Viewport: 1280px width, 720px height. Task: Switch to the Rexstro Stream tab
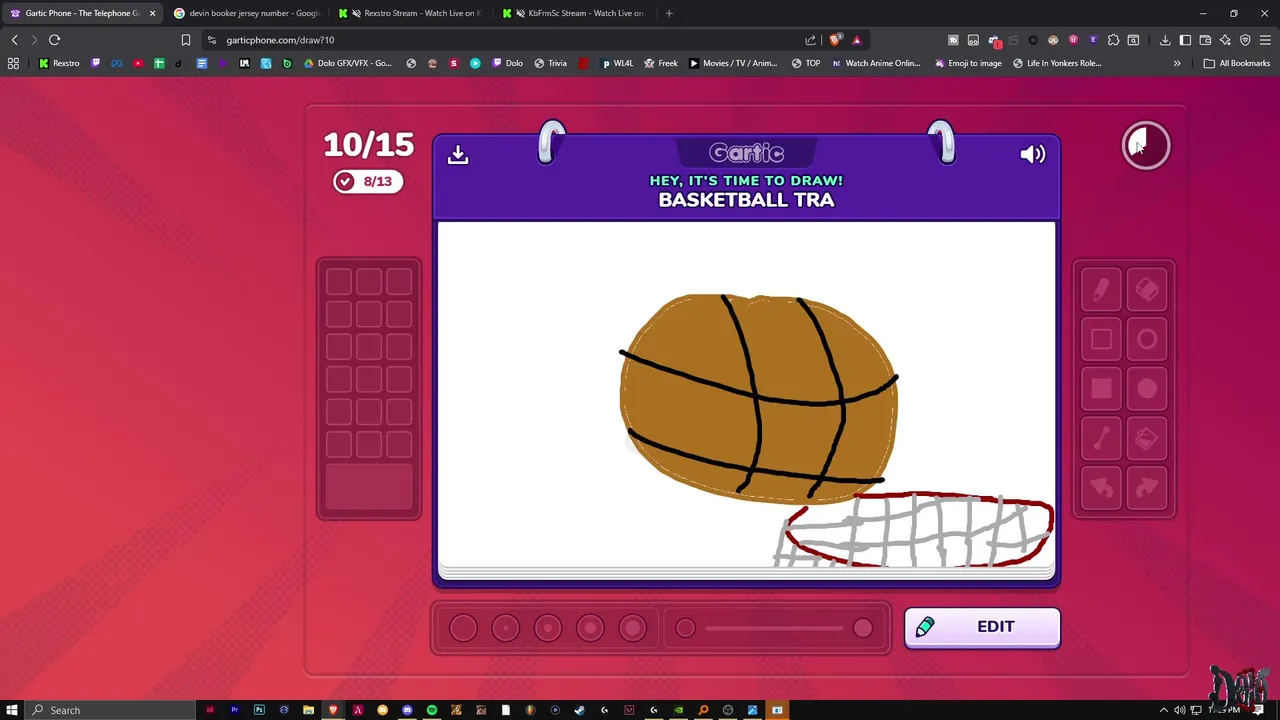(410, 13)
